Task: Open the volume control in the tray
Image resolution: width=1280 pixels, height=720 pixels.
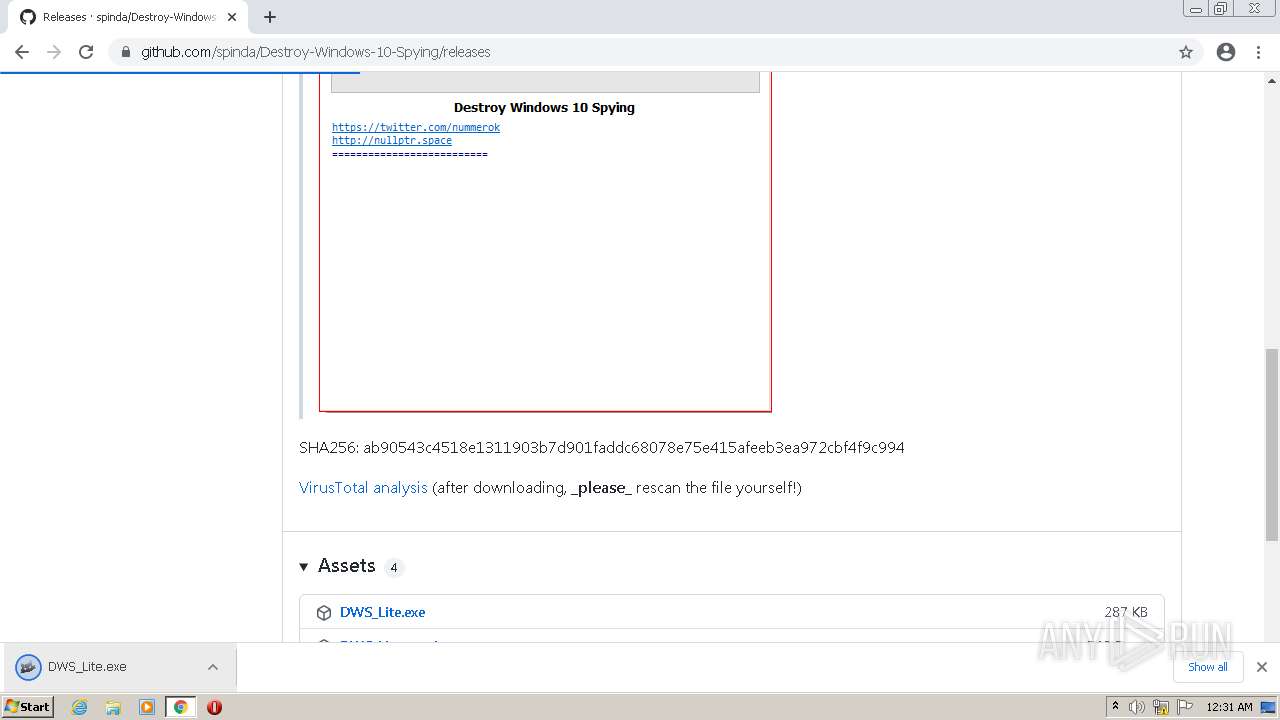Action: click(1137, 707)
